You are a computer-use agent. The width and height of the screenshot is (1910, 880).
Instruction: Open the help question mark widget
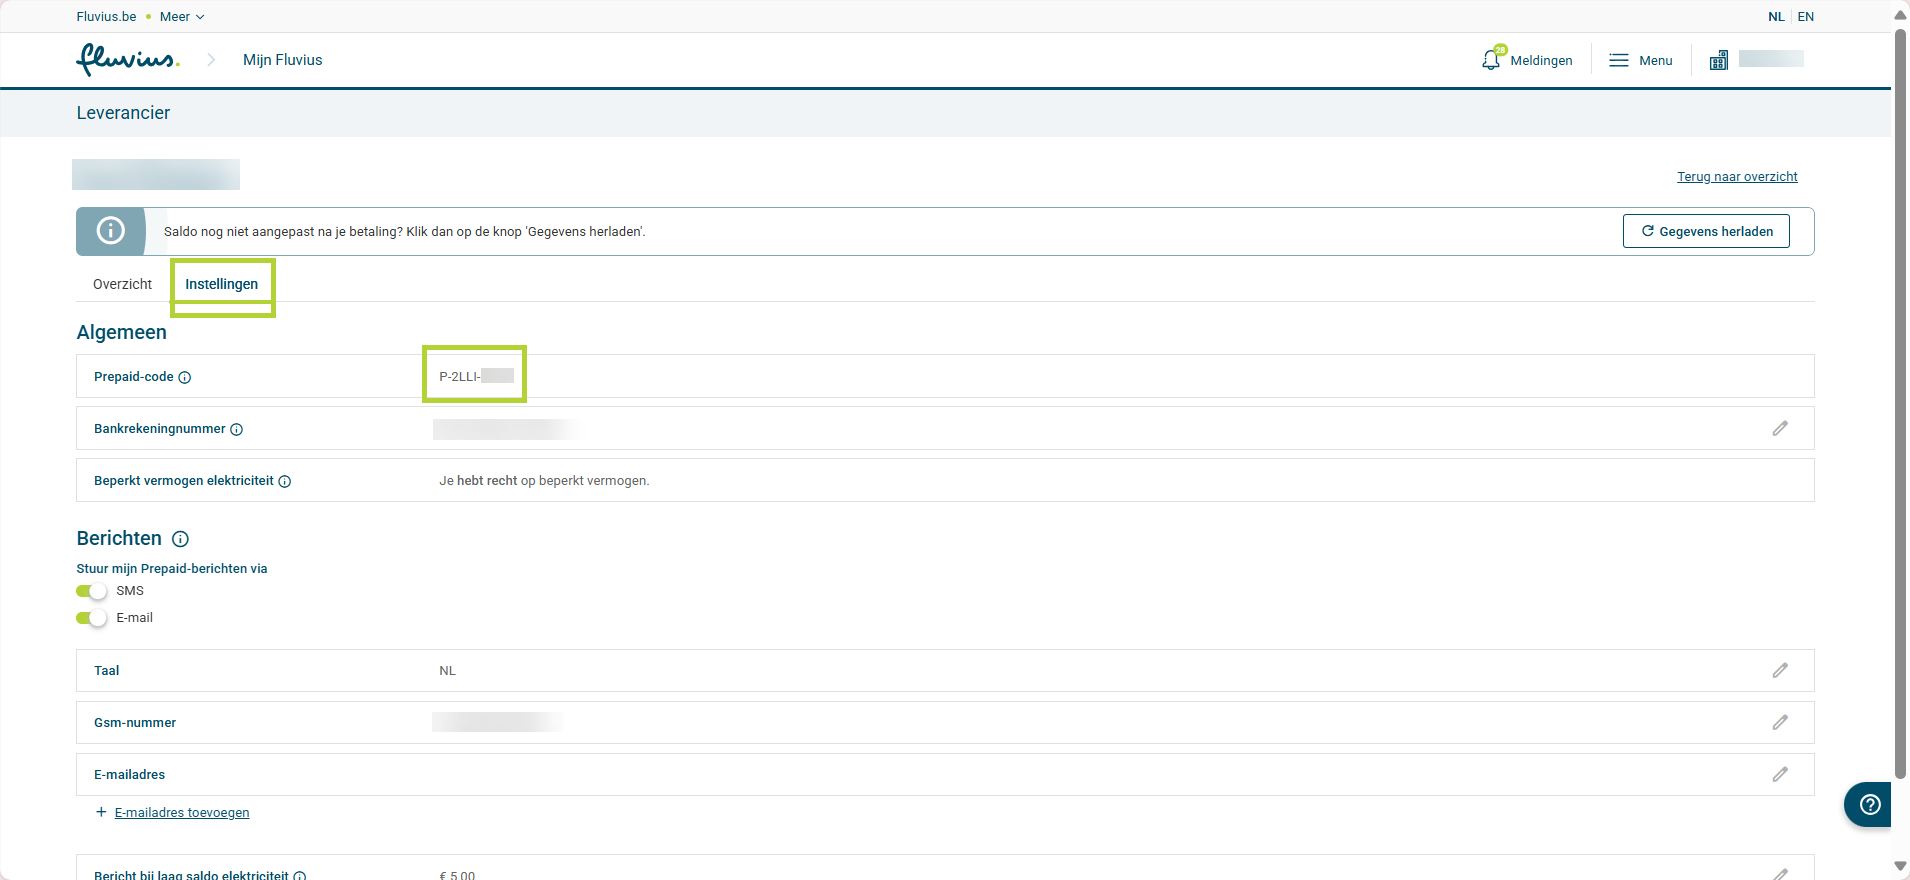coord(1869,804)
